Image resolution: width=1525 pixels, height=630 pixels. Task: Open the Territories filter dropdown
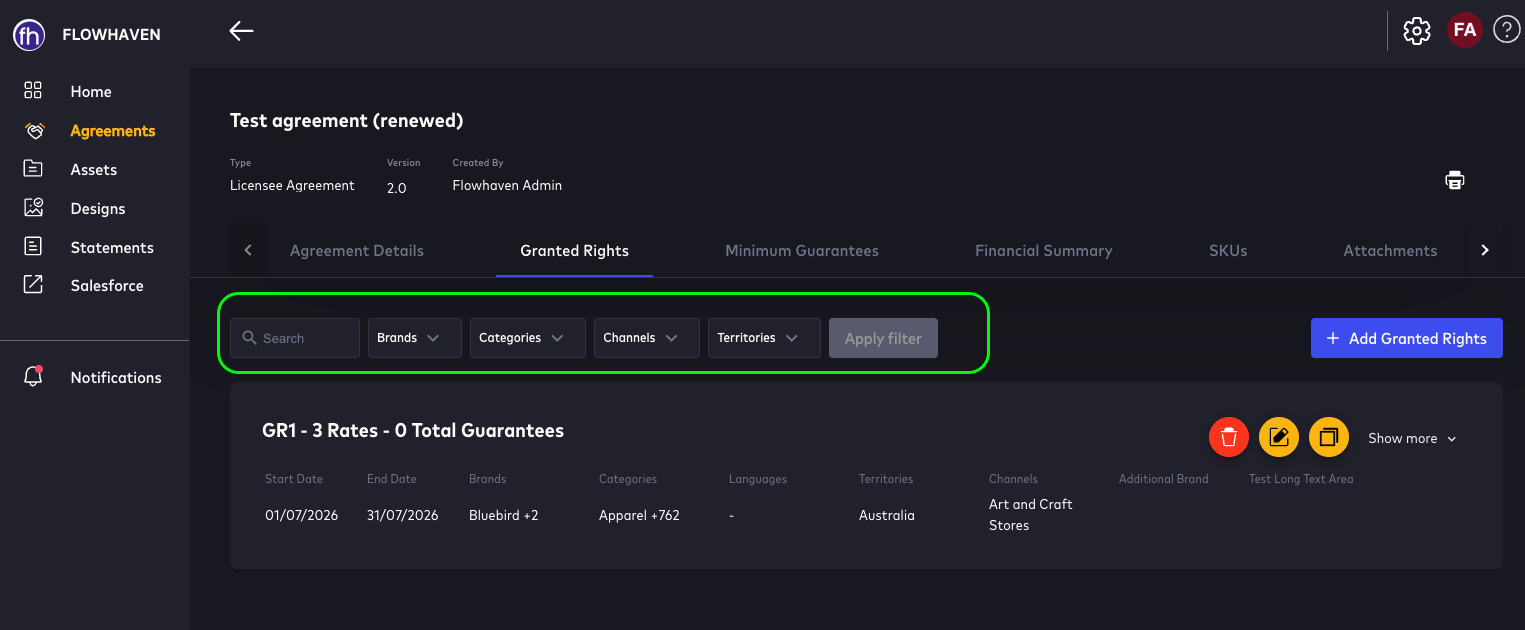pyautogui.click(x=764, y=338)
